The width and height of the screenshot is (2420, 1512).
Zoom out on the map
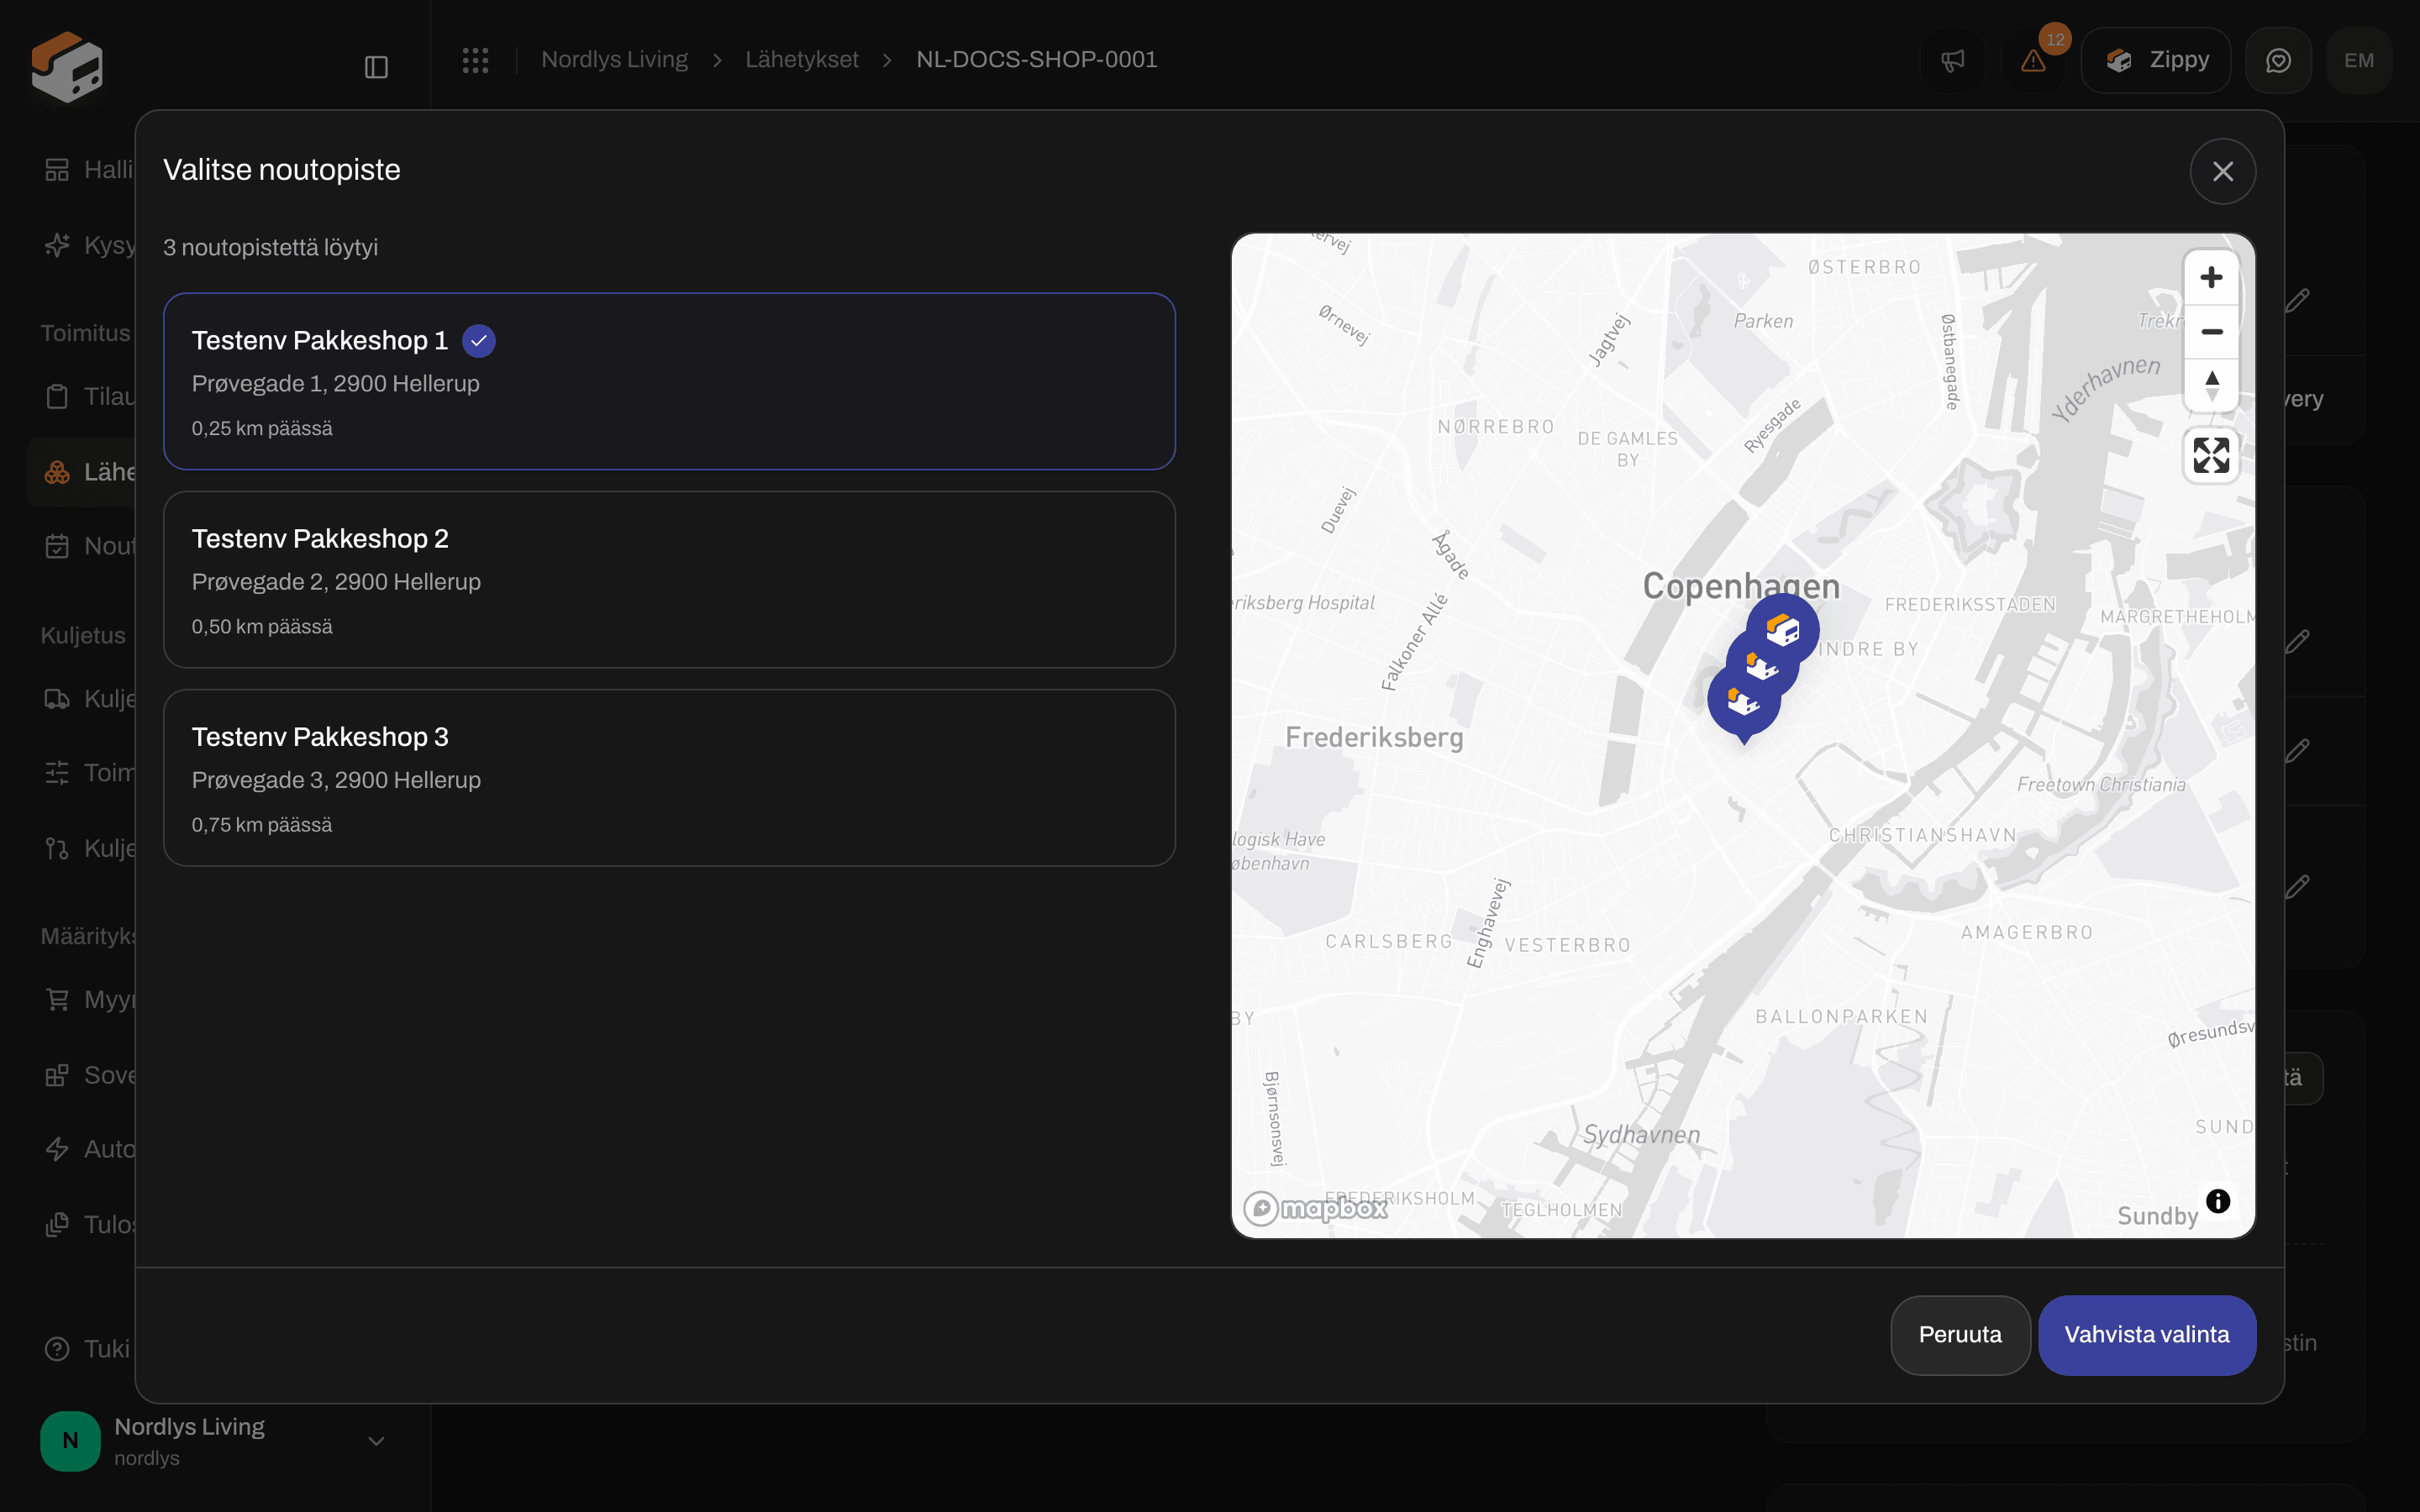2211,332
